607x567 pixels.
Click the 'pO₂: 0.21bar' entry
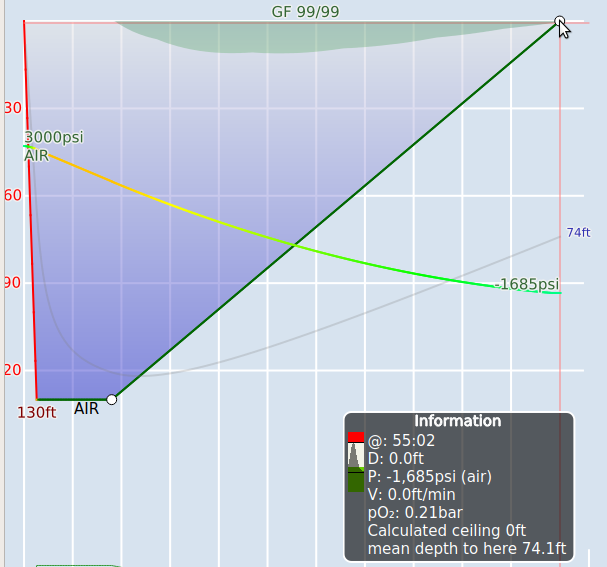415,513
